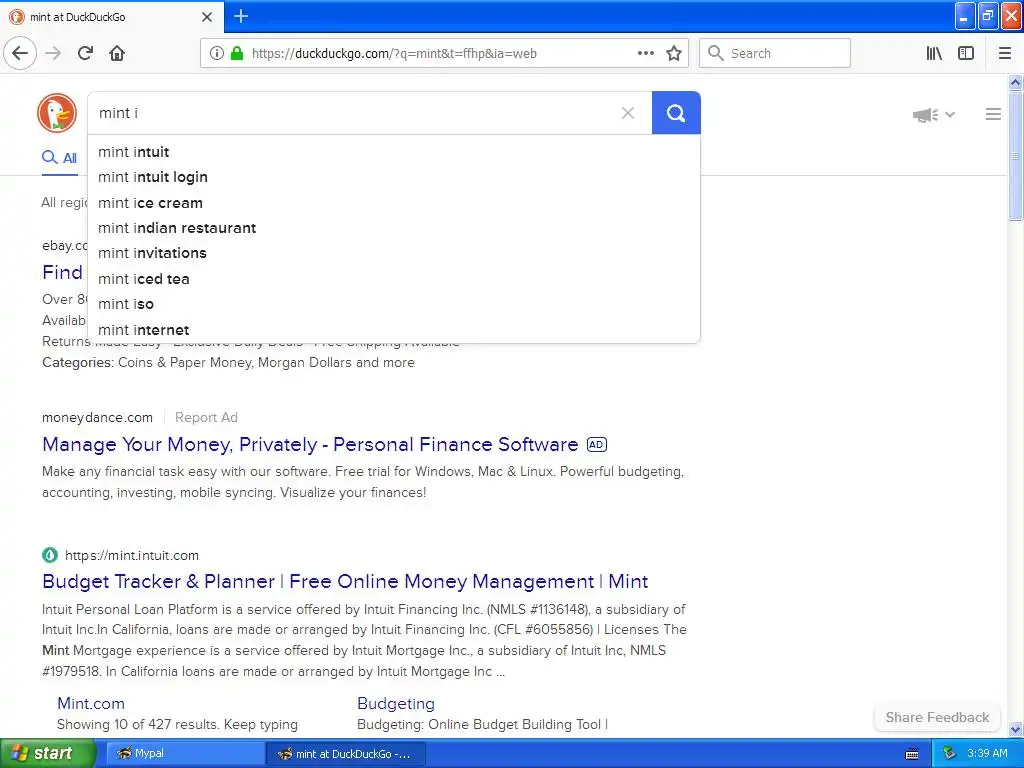This screenshot has width=1024, height=768.
Task: Click the forward navigation arrow
Action: coord(53,54)
